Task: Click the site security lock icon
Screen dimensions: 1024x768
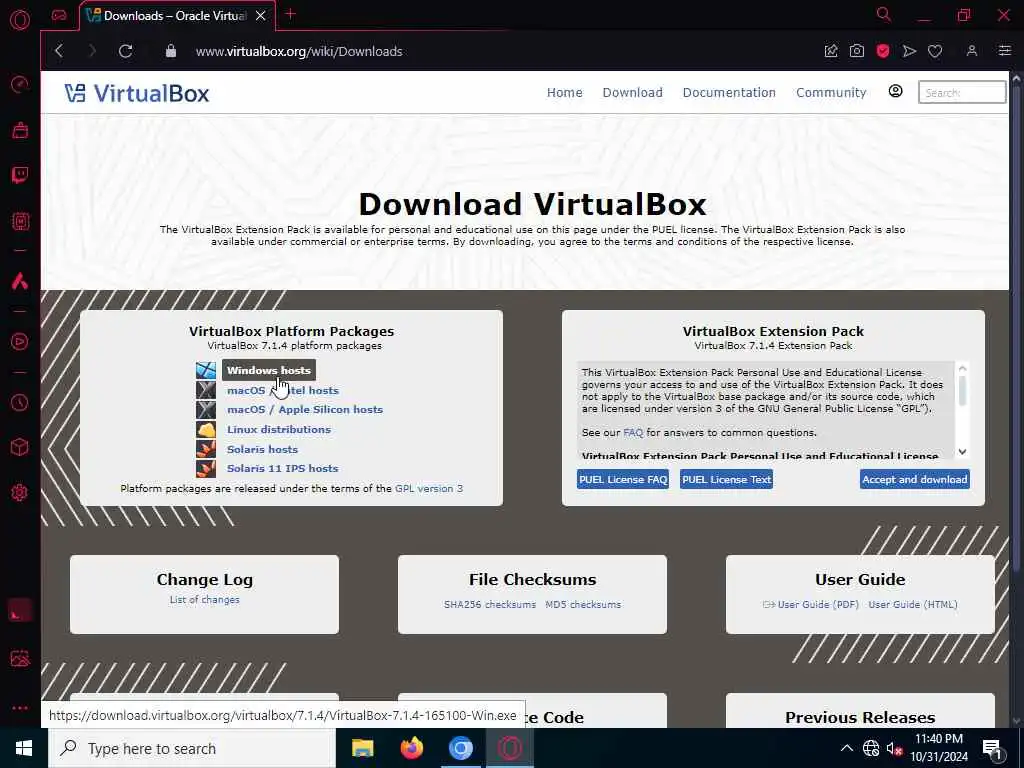Action: point(171,51)
